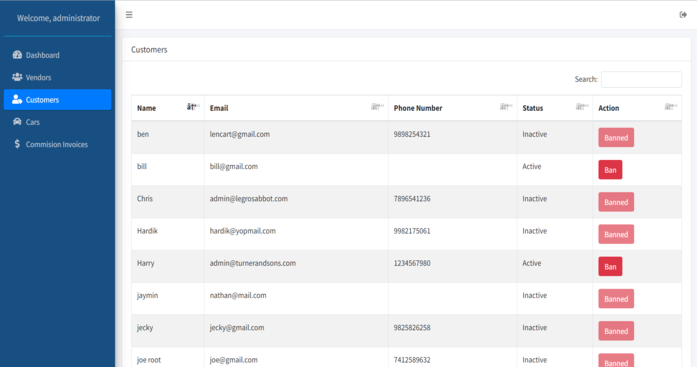Image resolution: width=697 pixels, height=367 pixels.
Task: Click the Dashboard gauge icon
Action: point(17,55)
